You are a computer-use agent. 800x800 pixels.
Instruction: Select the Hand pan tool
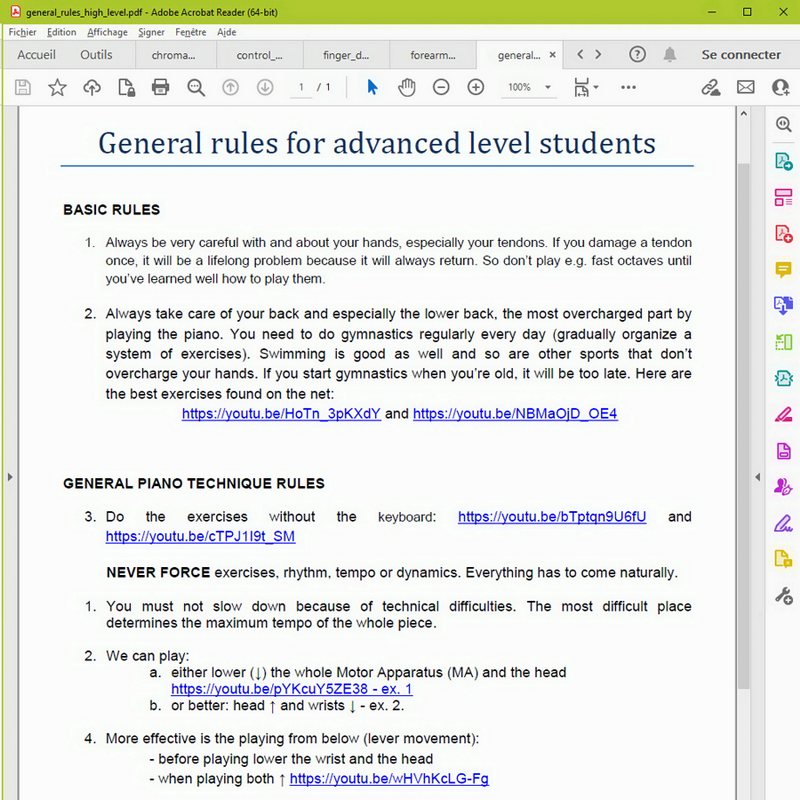pos(406,87)
